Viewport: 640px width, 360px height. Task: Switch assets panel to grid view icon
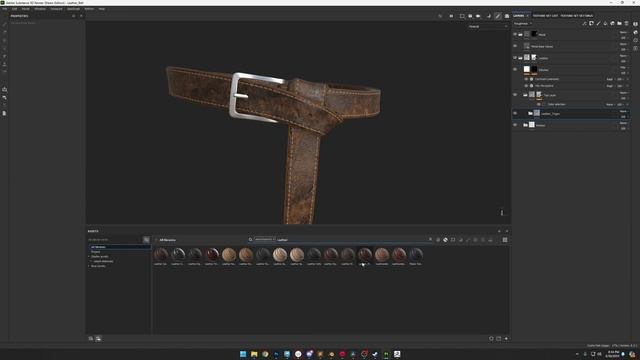505,240
